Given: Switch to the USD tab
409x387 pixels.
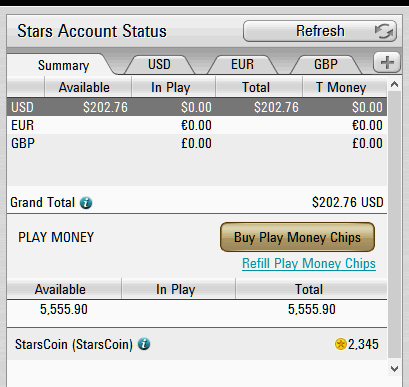Looking at the screenshot, I should [159, 64].
